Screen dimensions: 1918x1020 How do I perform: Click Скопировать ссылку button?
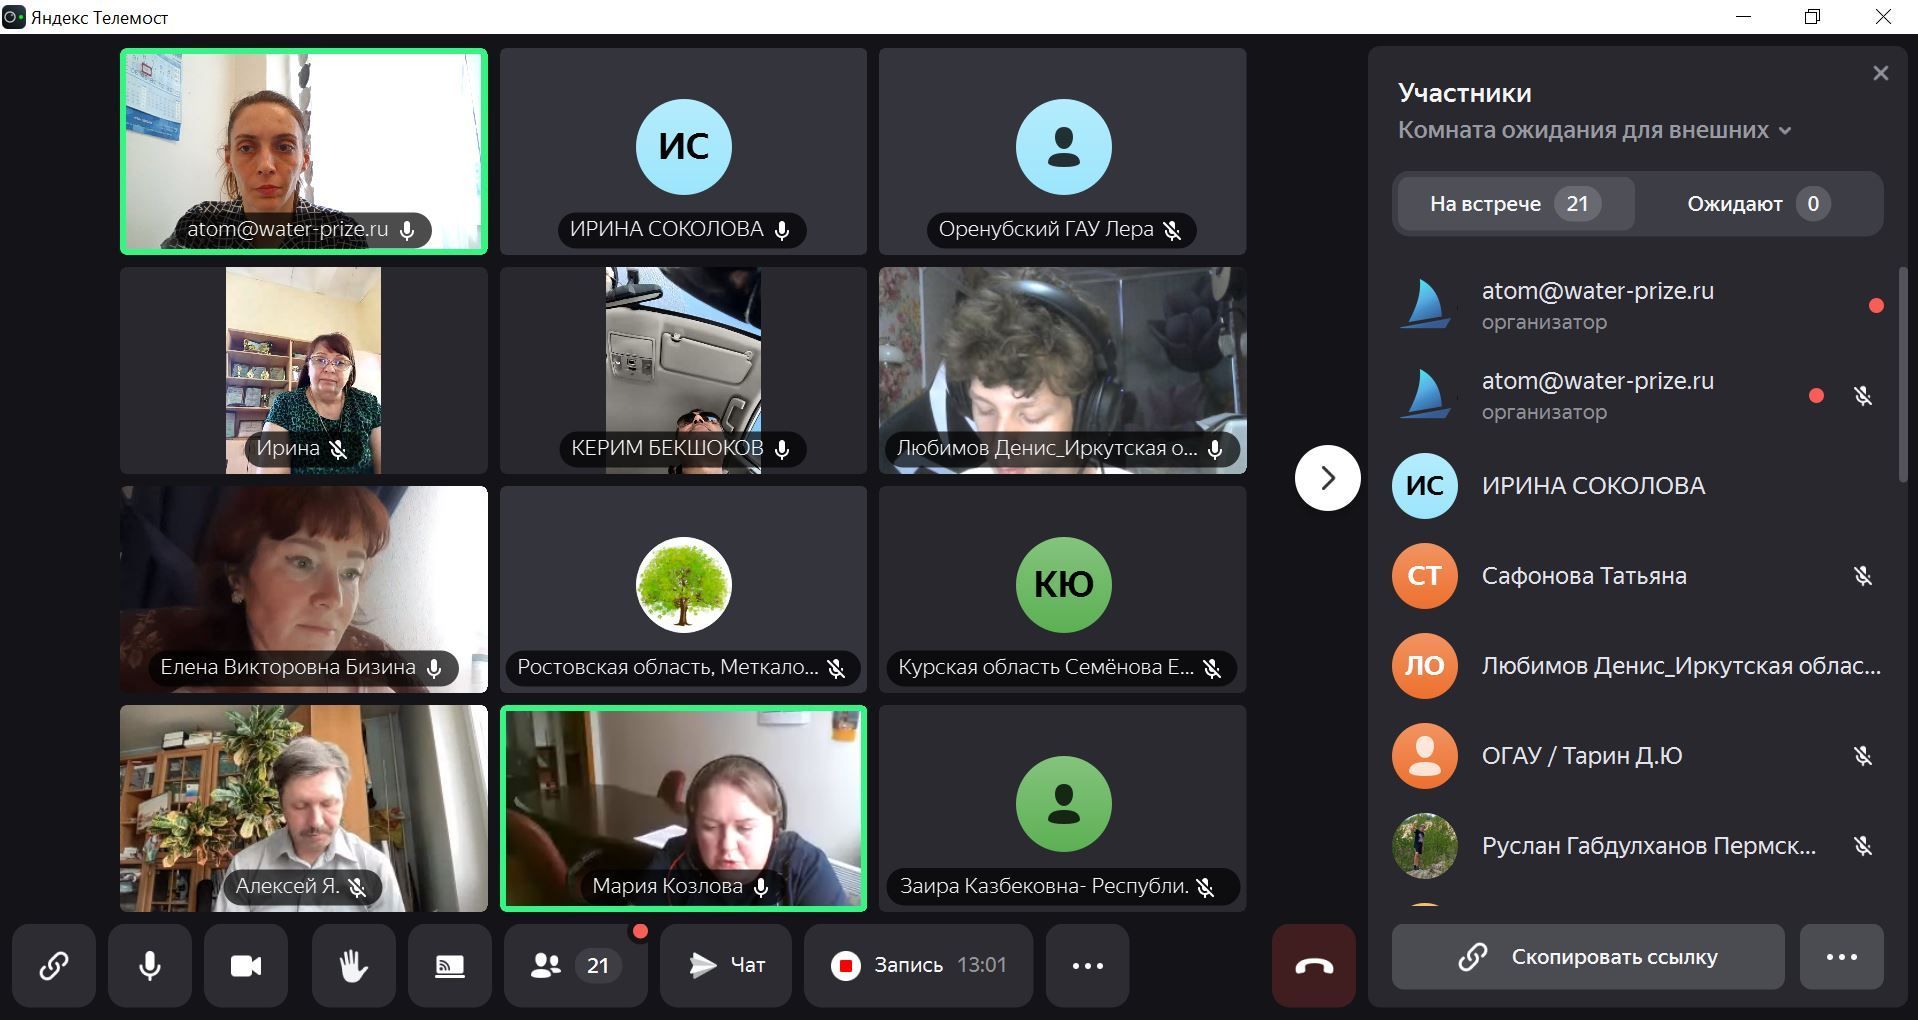[x=1587, y=957]
